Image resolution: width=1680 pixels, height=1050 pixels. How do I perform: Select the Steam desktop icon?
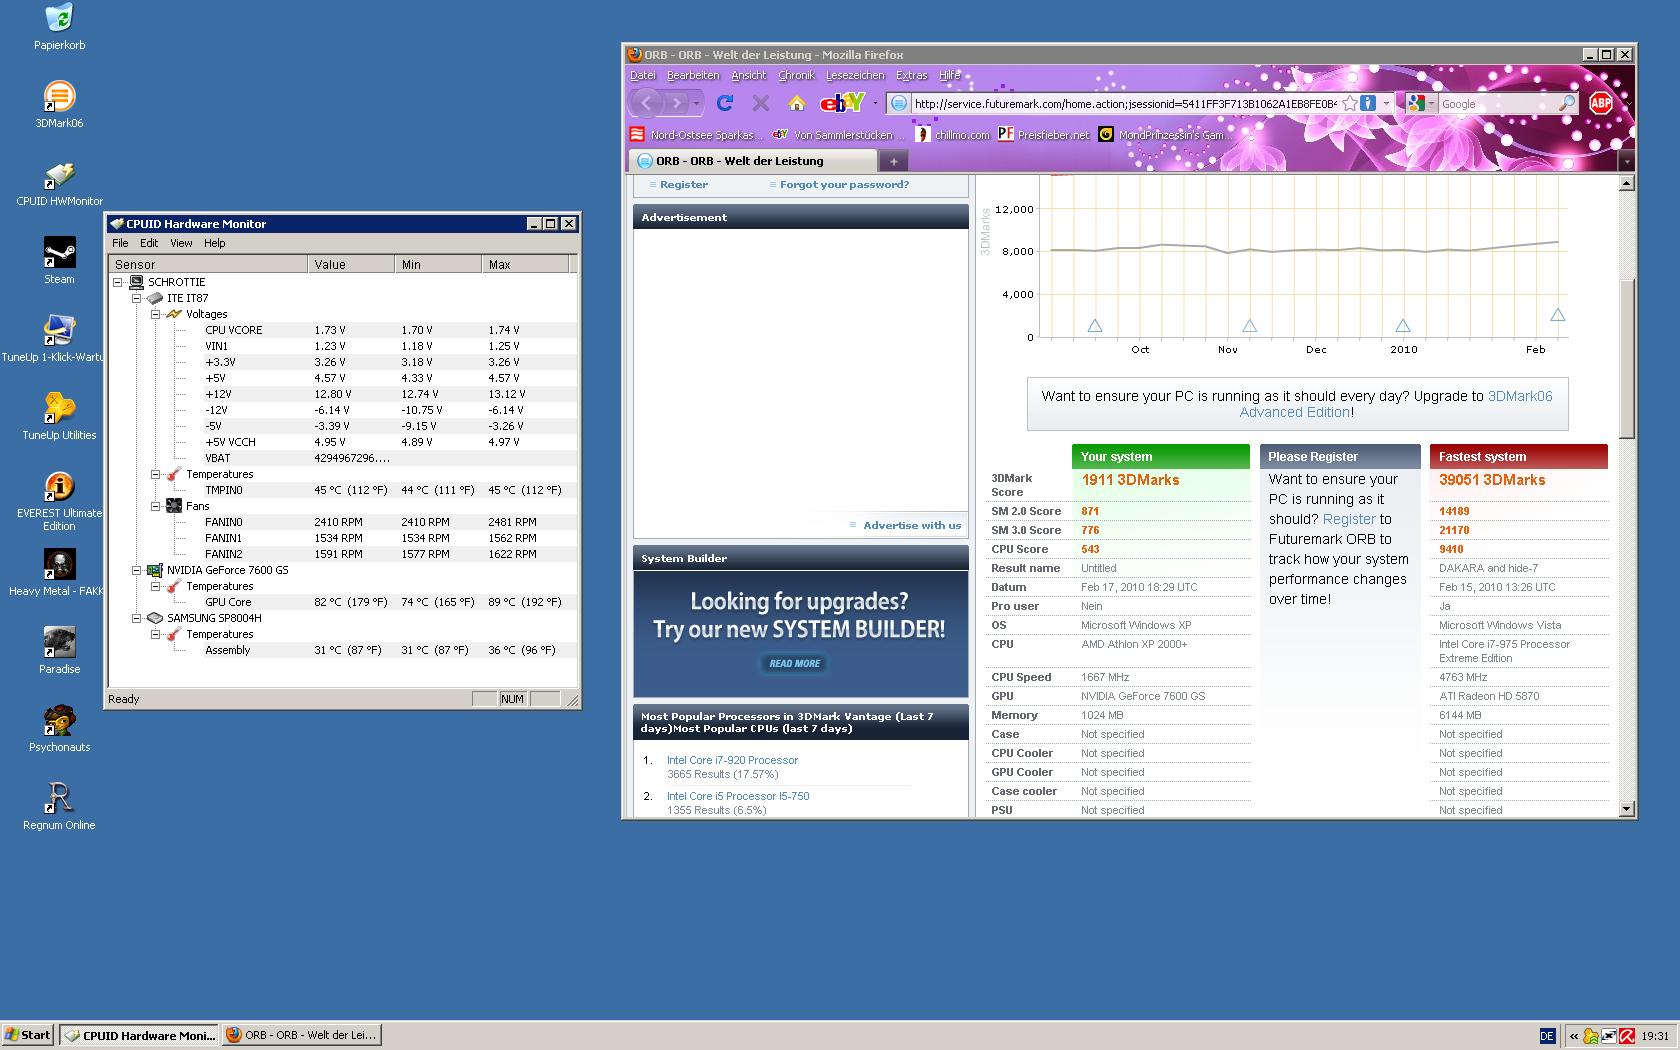pos(59,261)
